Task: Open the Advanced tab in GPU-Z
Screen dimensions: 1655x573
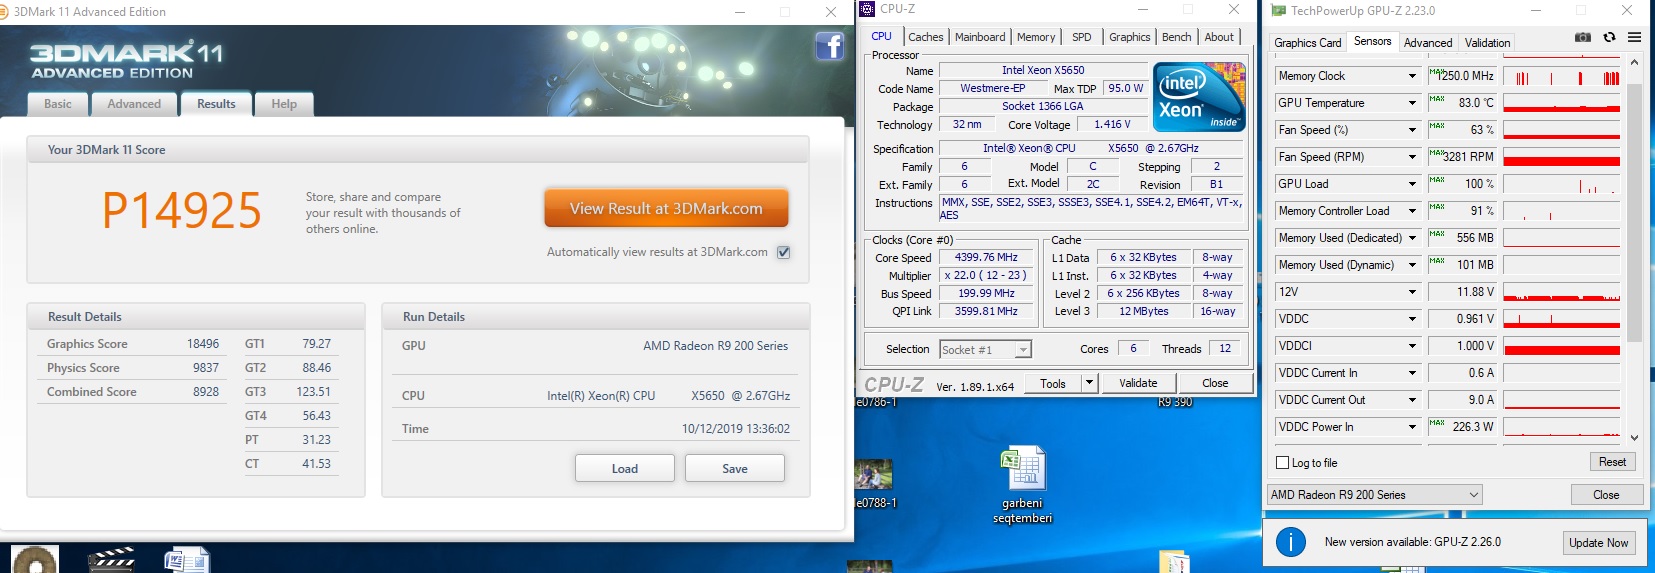Action: click(1428, 43)
